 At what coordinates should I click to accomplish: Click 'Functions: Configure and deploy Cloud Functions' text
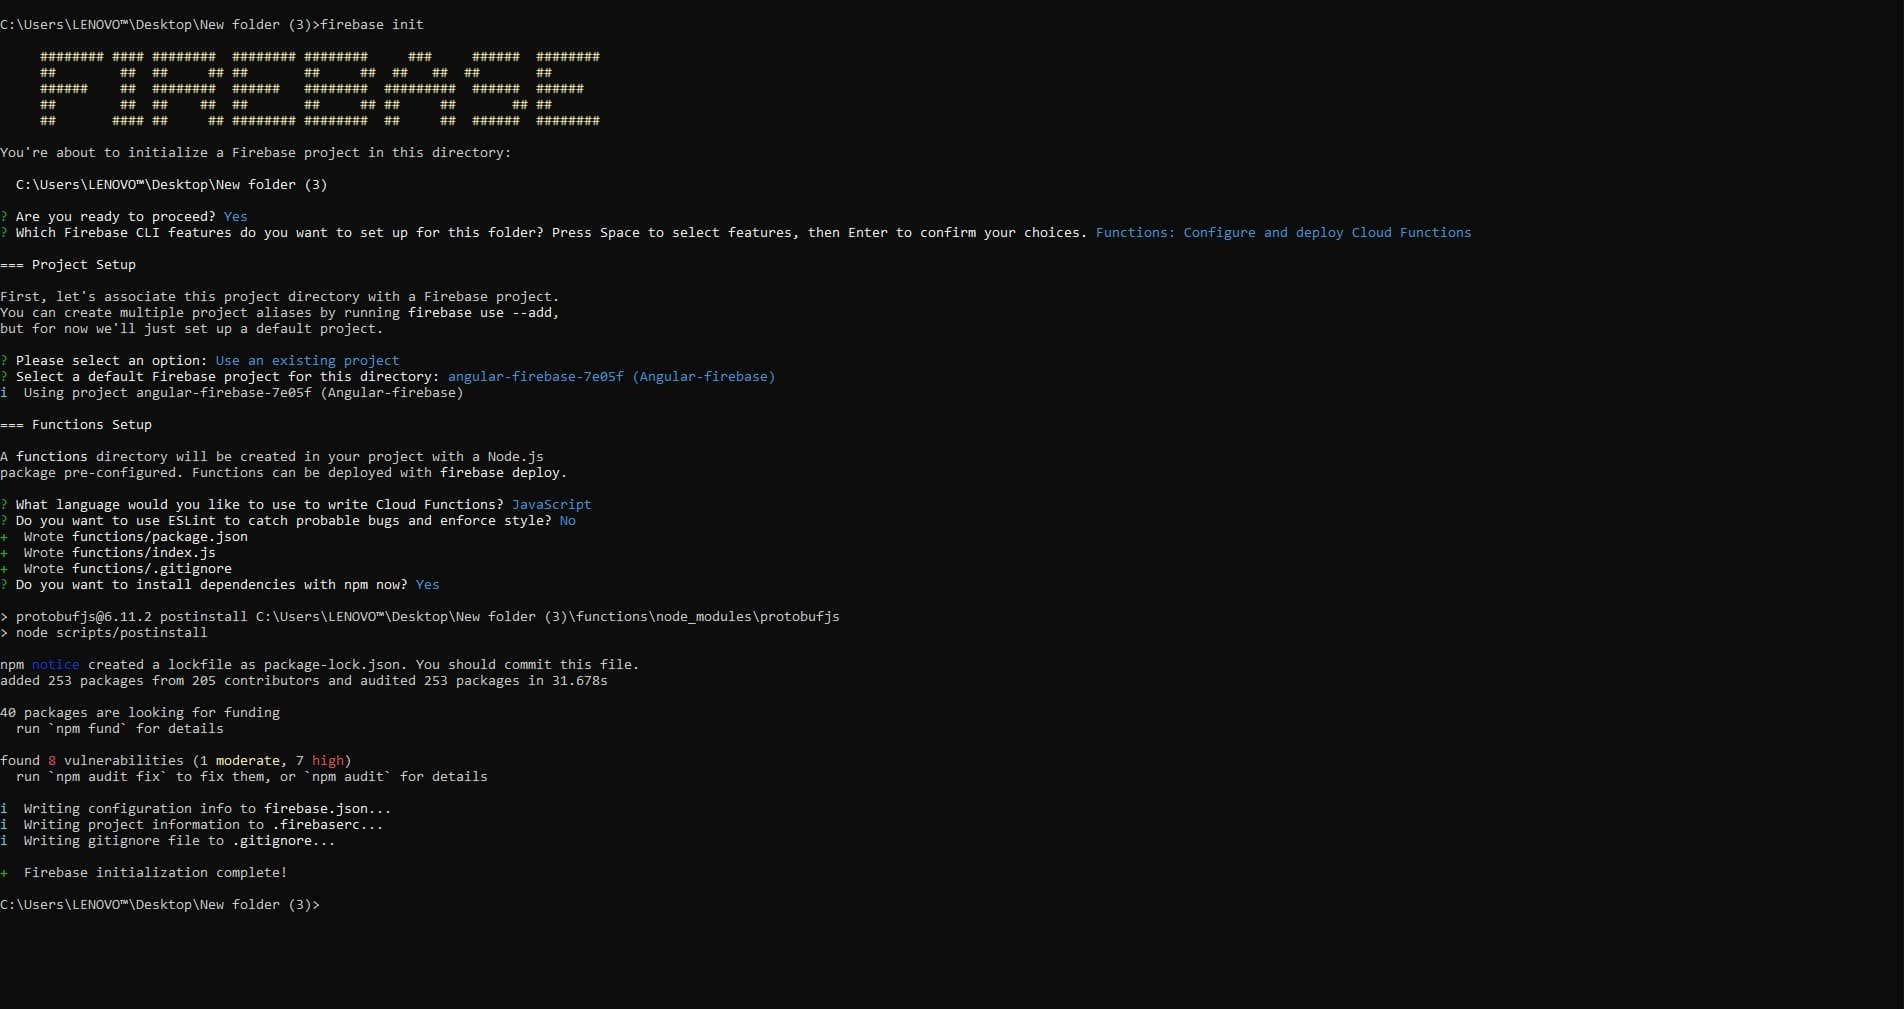pyautogui.click(x=1282, y=233)
